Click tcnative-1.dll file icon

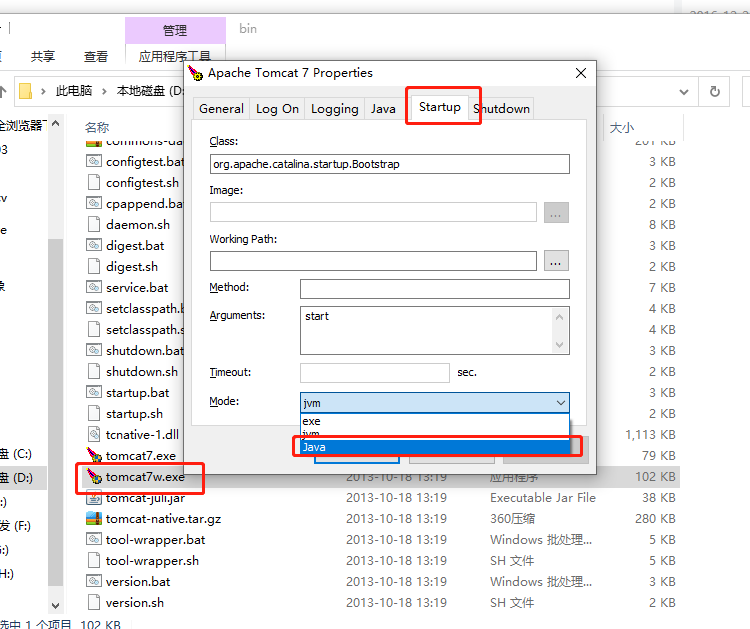(94, 434)
